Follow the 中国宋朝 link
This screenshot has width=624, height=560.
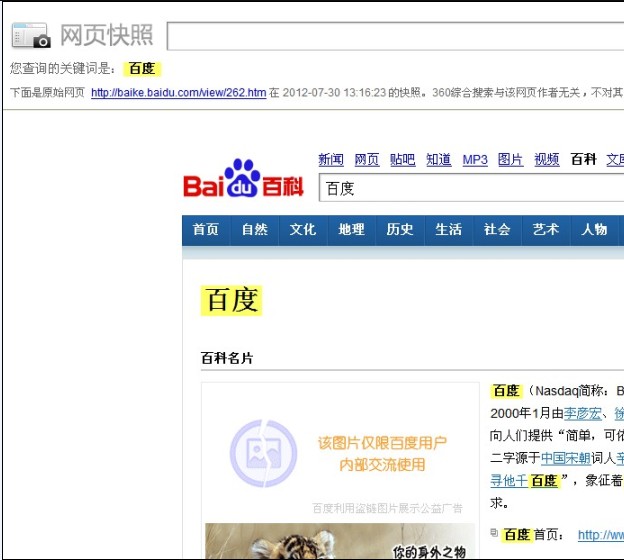568,458
